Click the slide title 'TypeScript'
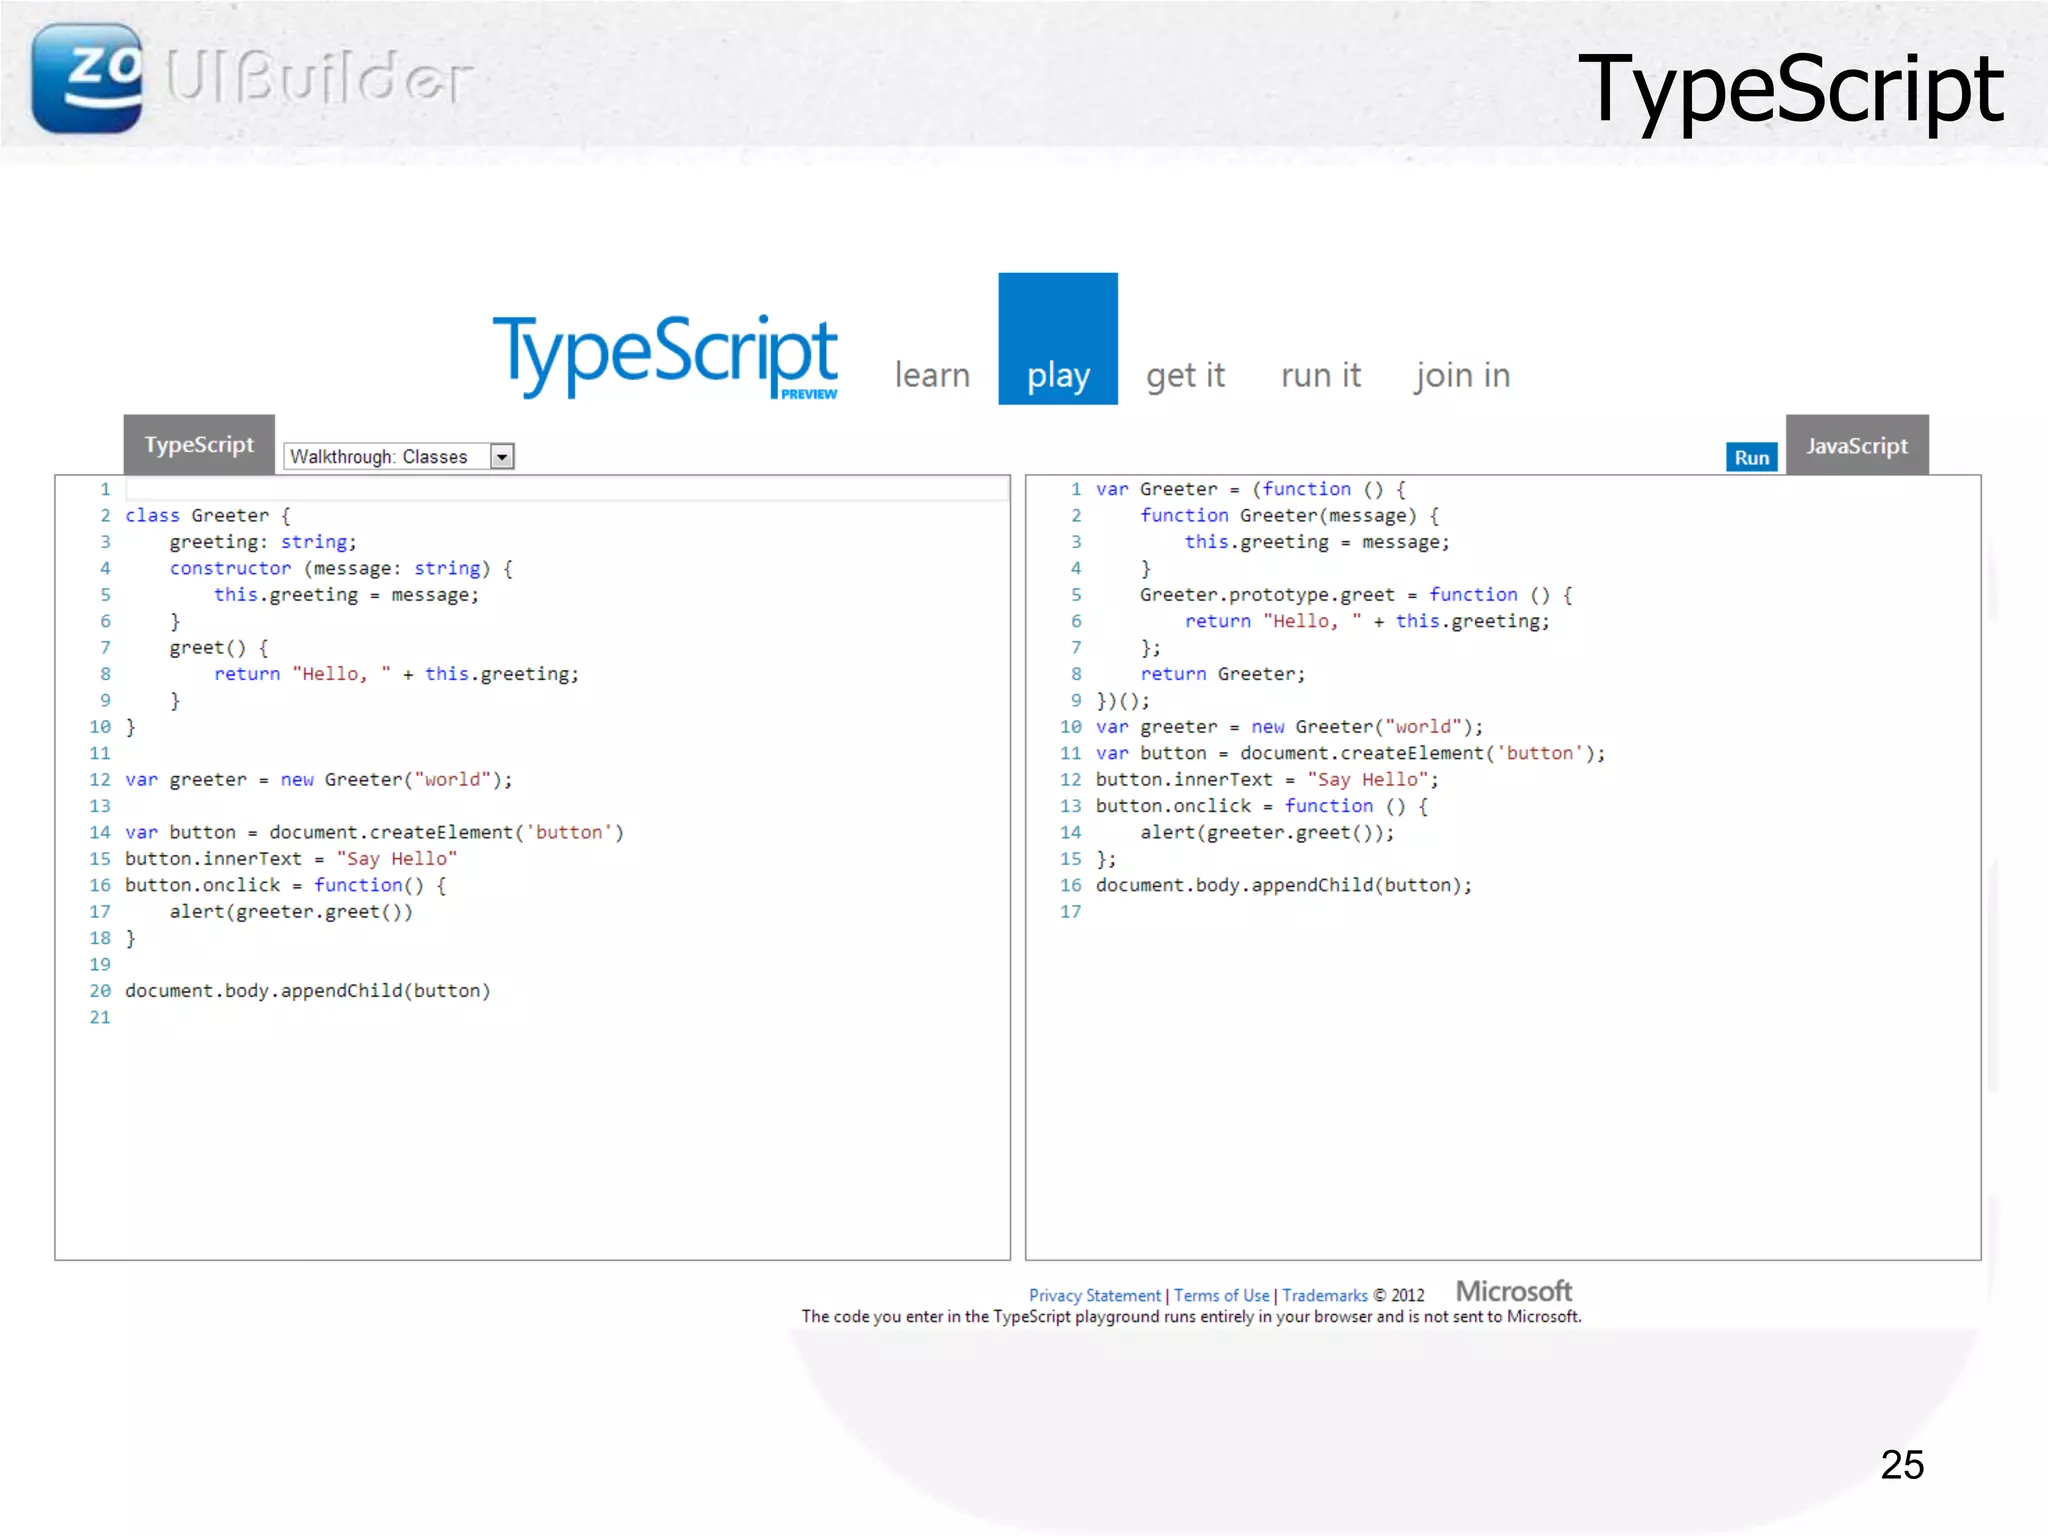The width and height of the screenshot is (2048, 1536). pos(1790,91)
